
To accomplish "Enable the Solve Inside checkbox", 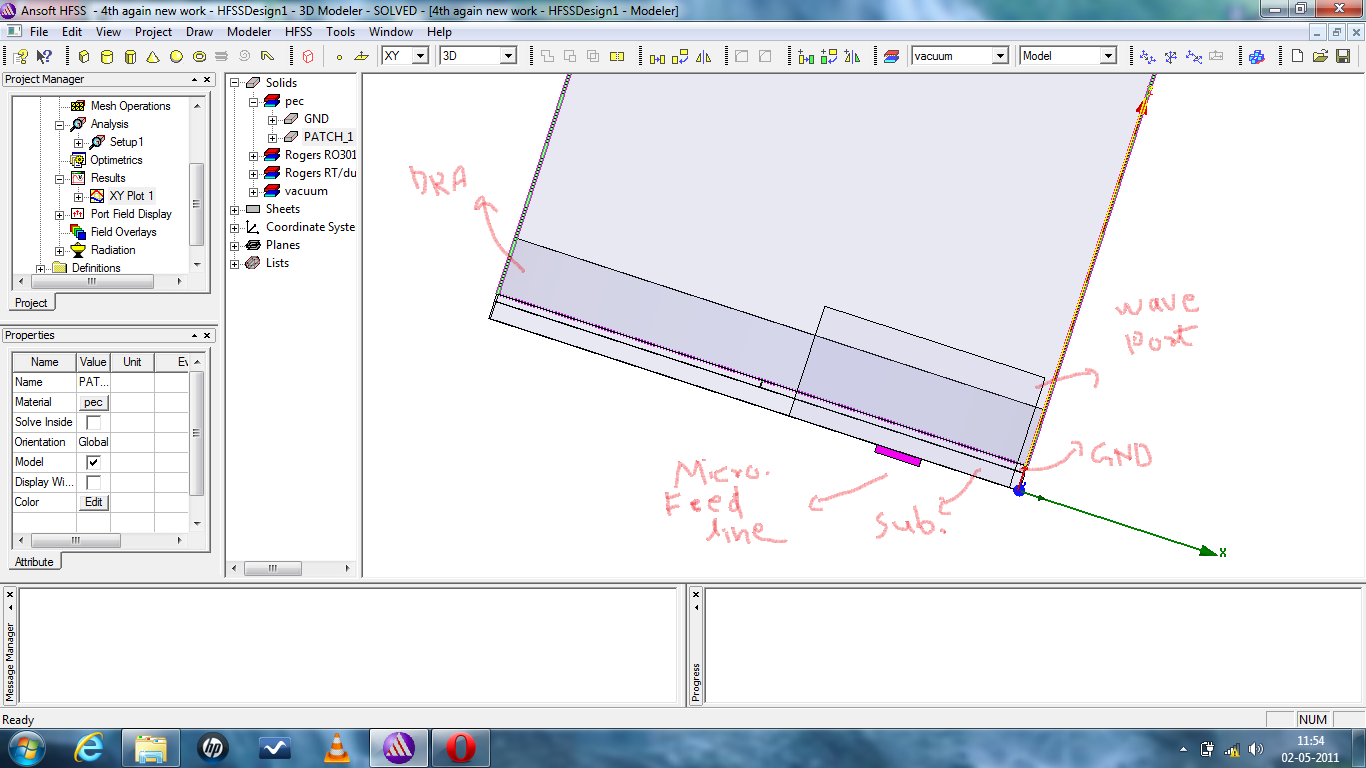I will [x=93, y=422].
